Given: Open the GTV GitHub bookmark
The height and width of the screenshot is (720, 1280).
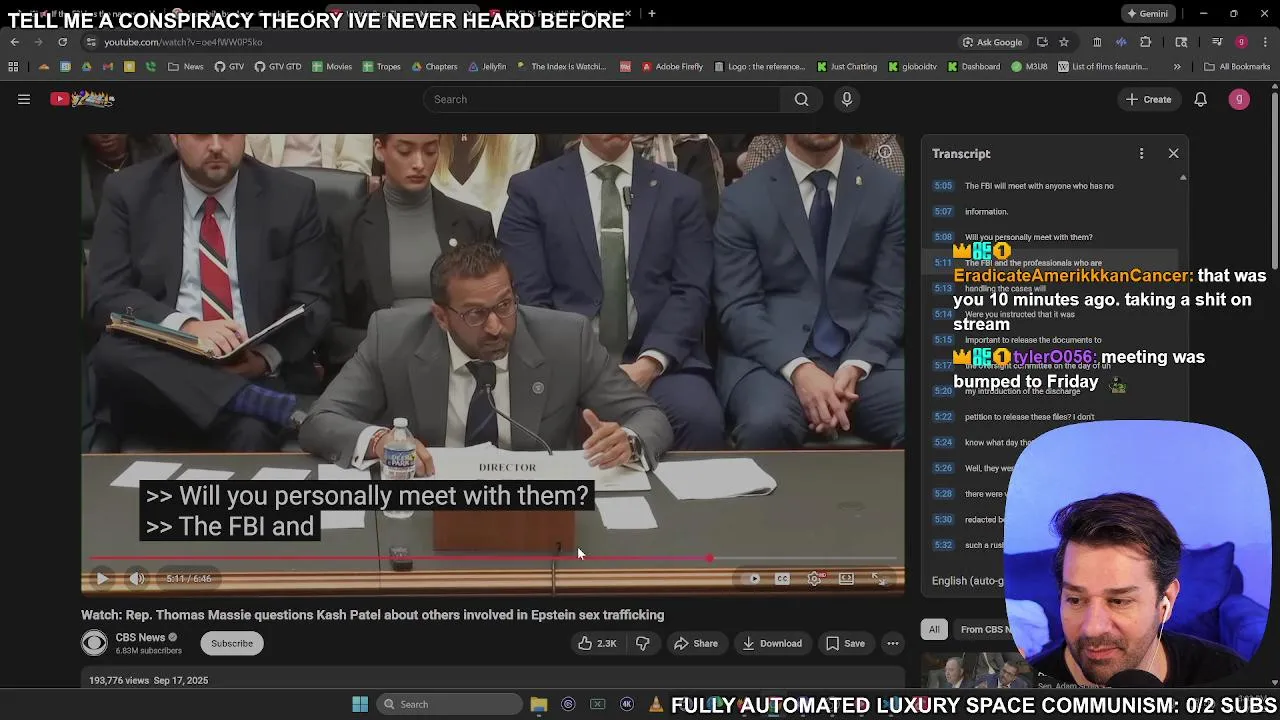Looking at the screenshot, I should coord(229,67).
